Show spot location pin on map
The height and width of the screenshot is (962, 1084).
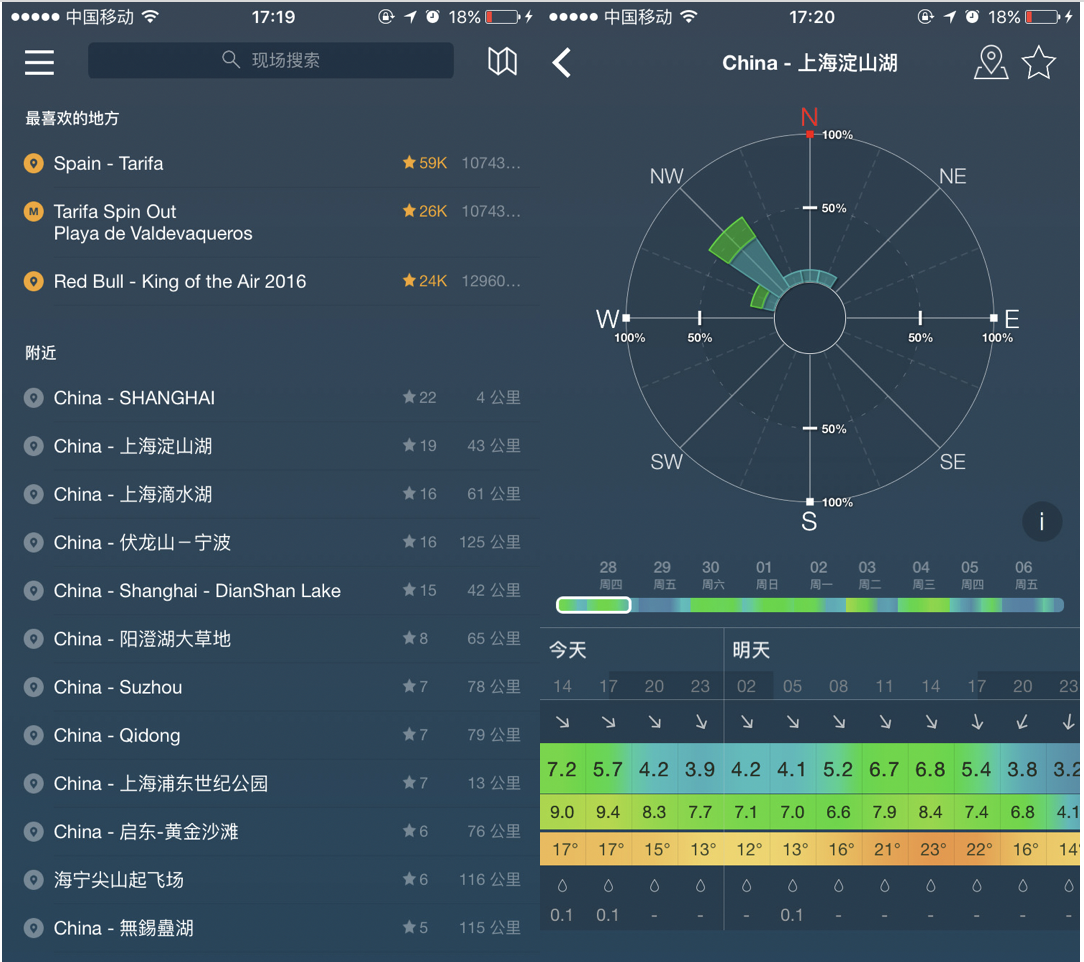coord(990,63)
